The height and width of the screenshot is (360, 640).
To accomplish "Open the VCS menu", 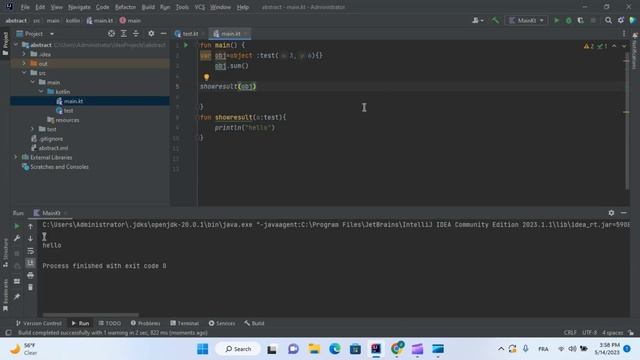I will (200, 7).
